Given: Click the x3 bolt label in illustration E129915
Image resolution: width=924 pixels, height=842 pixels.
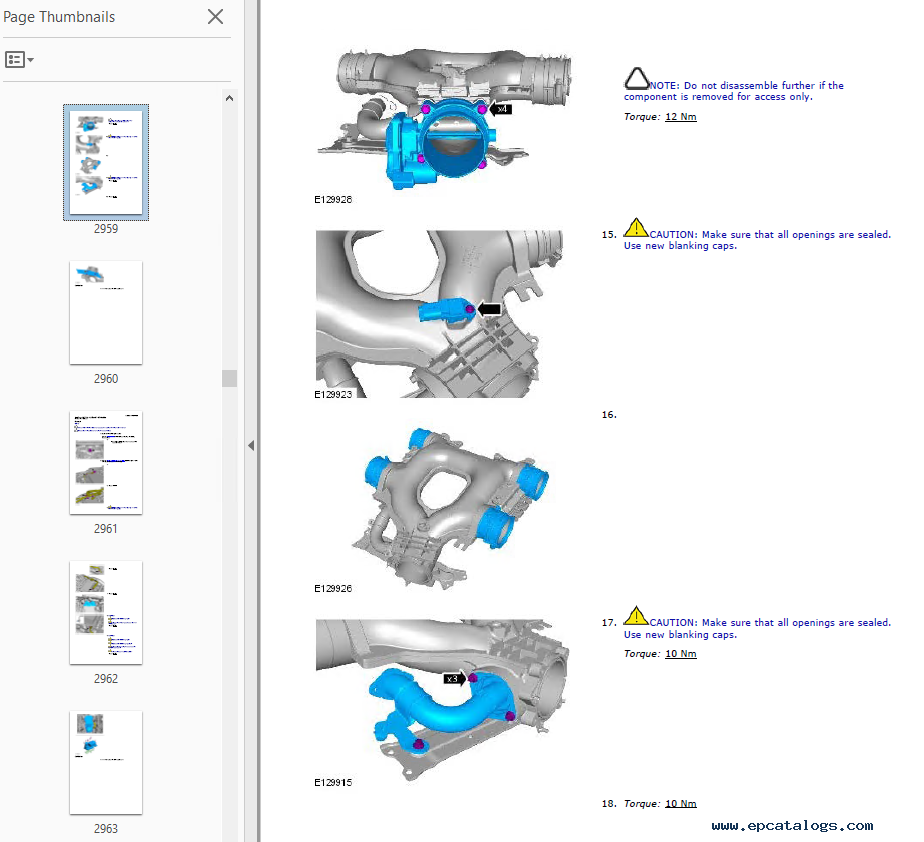Looking at the screenshot, I should tap(455, 679).
